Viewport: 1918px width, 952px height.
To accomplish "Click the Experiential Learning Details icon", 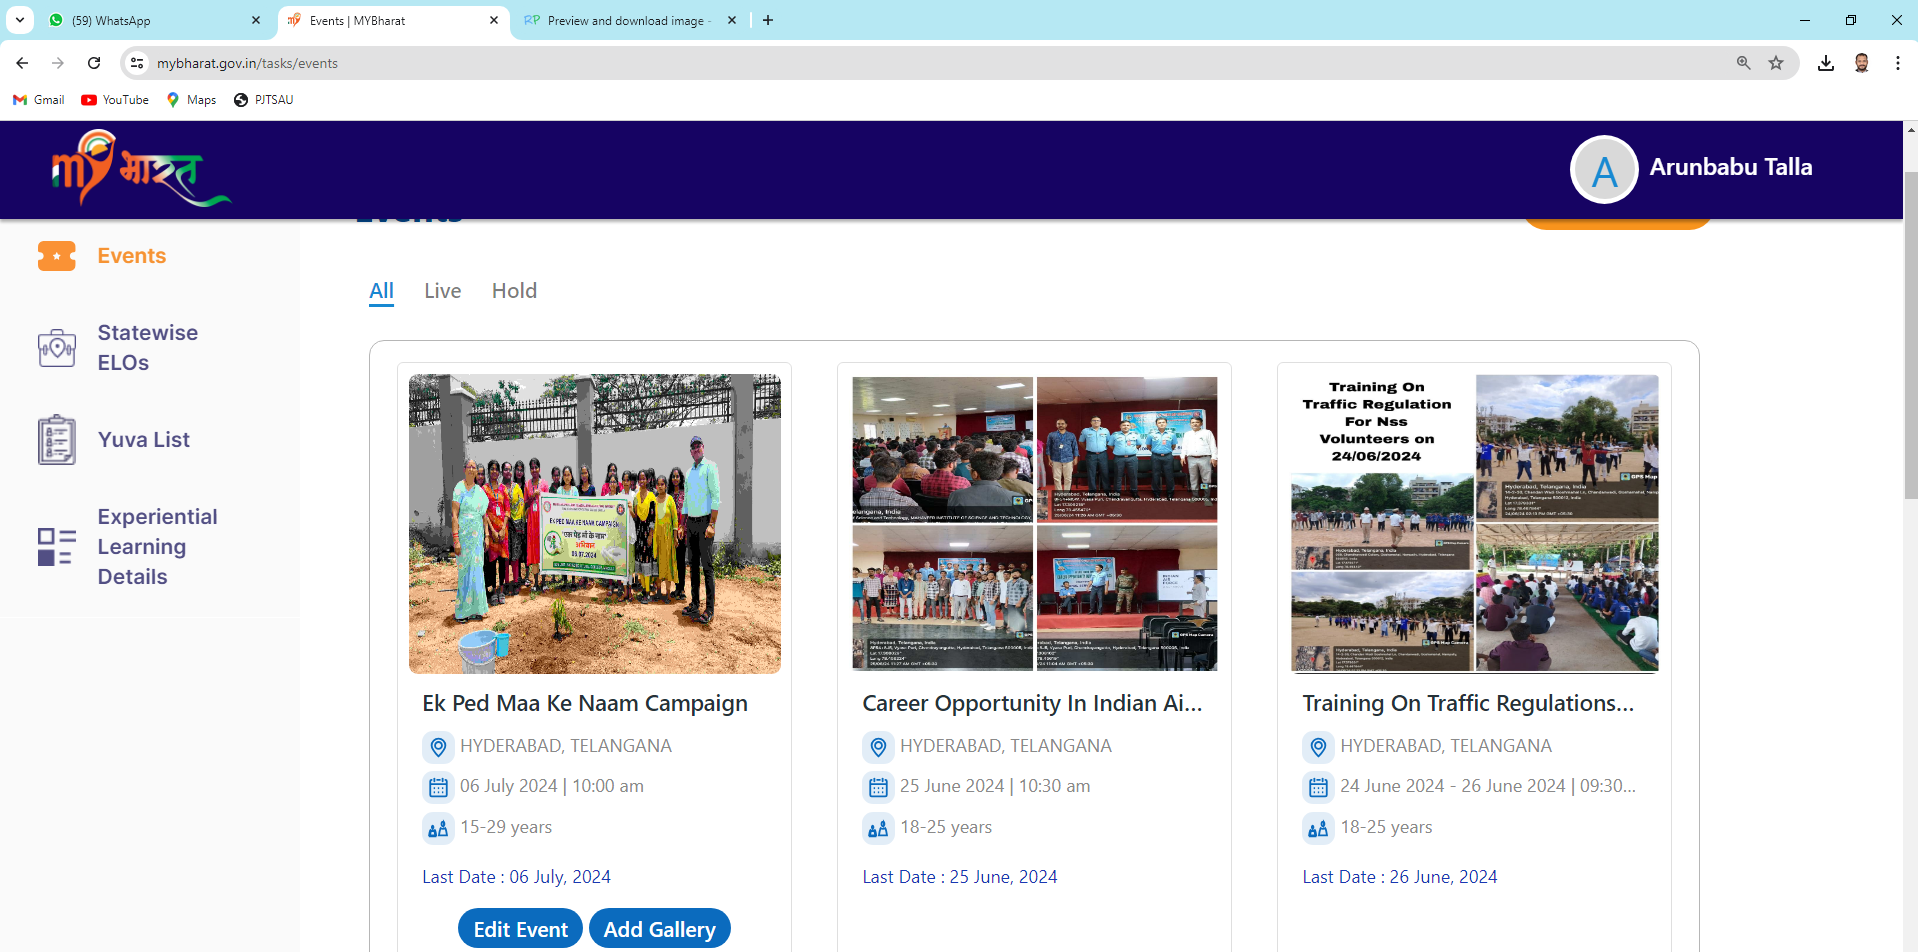I will 57,547.
